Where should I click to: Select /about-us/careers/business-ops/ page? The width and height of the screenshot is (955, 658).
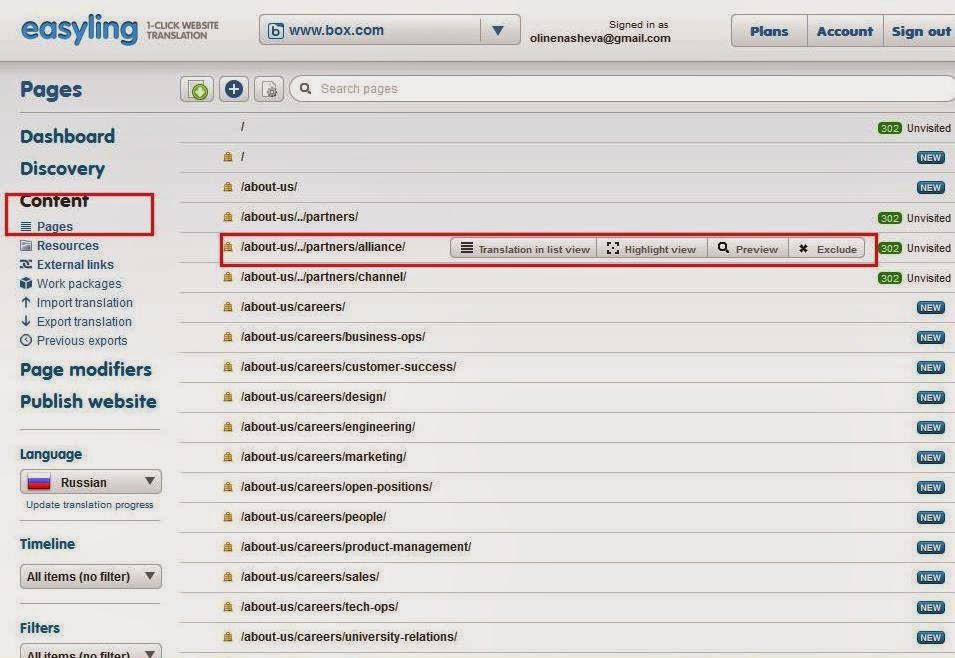click(x=333, y=336)
